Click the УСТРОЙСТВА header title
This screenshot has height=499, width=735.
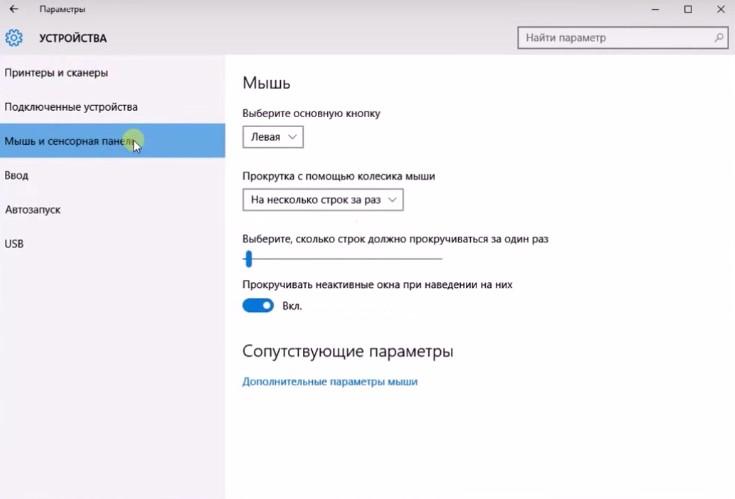click(72, 39)
